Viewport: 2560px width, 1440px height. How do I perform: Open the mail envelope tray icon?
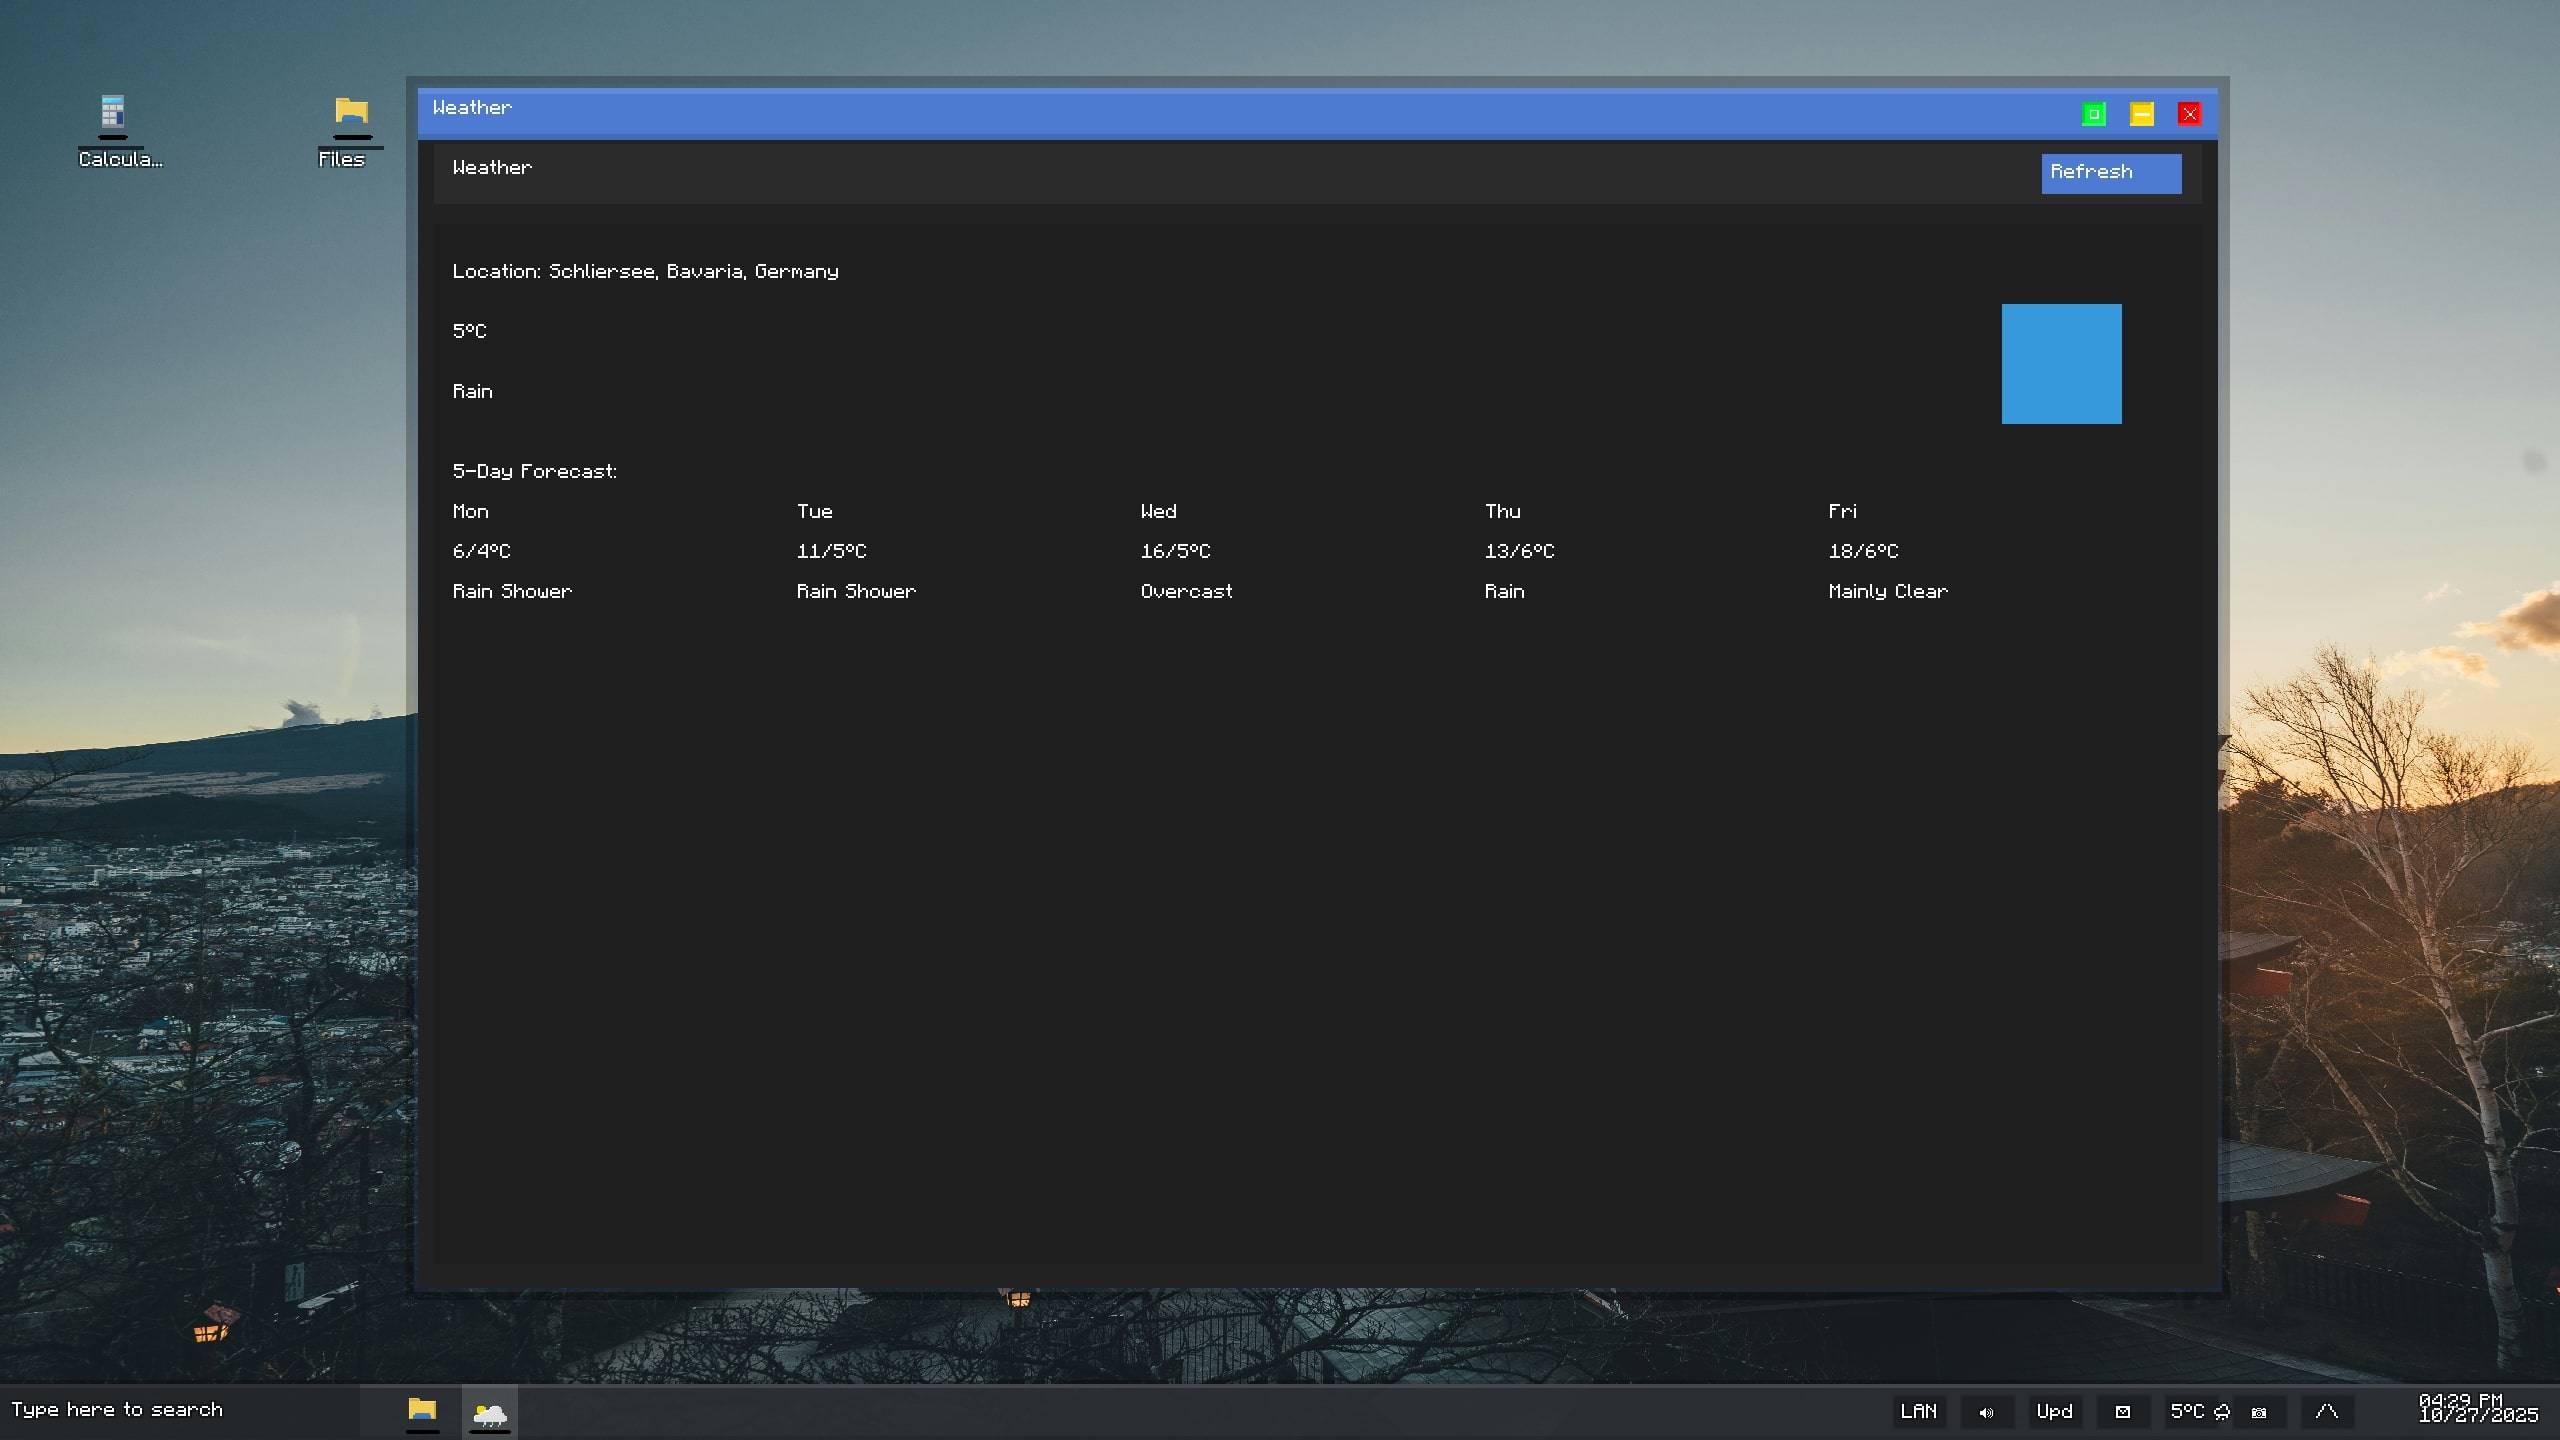pyautogui.click(x=2122, y=1412)
